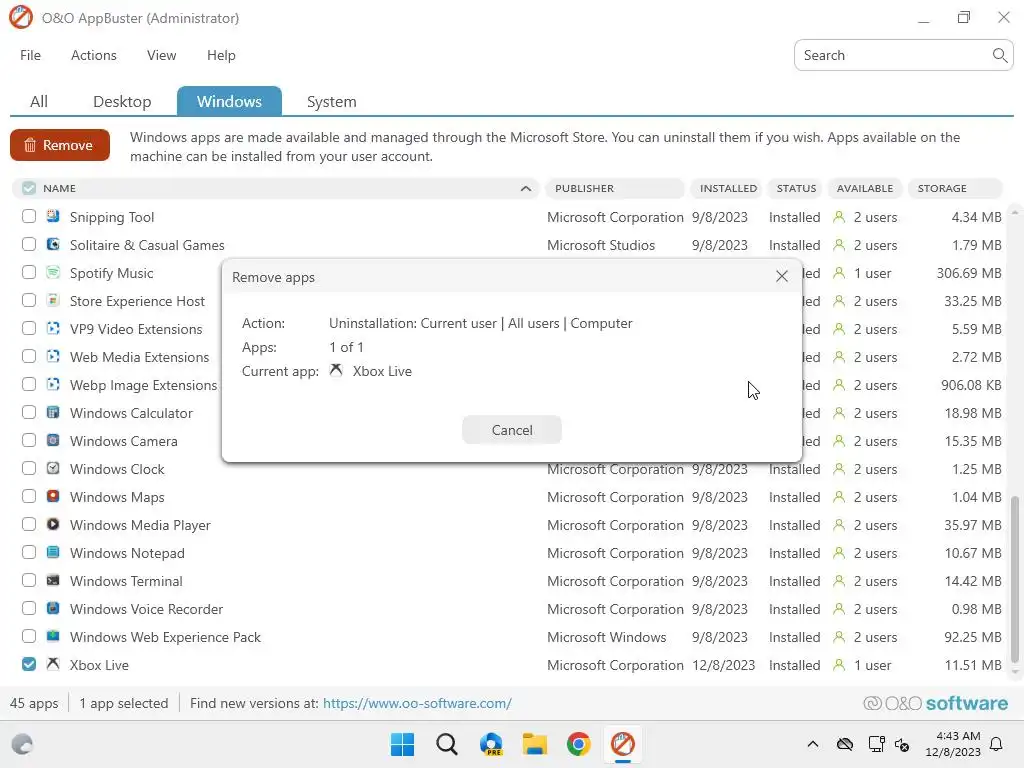Viewport: 1024px width, 768px height.
Task: Open Windows Start menu
Action: point(402,744)
